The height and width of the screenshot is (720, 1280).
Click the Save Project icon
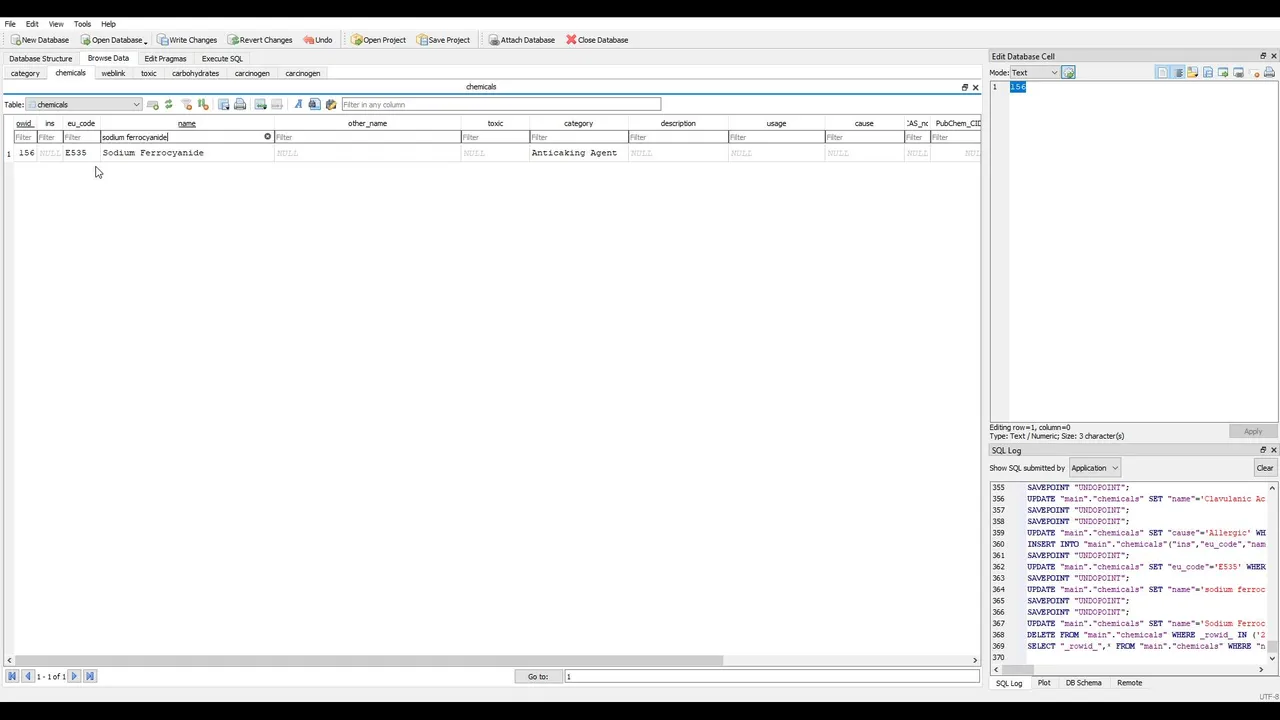point(422,40)
